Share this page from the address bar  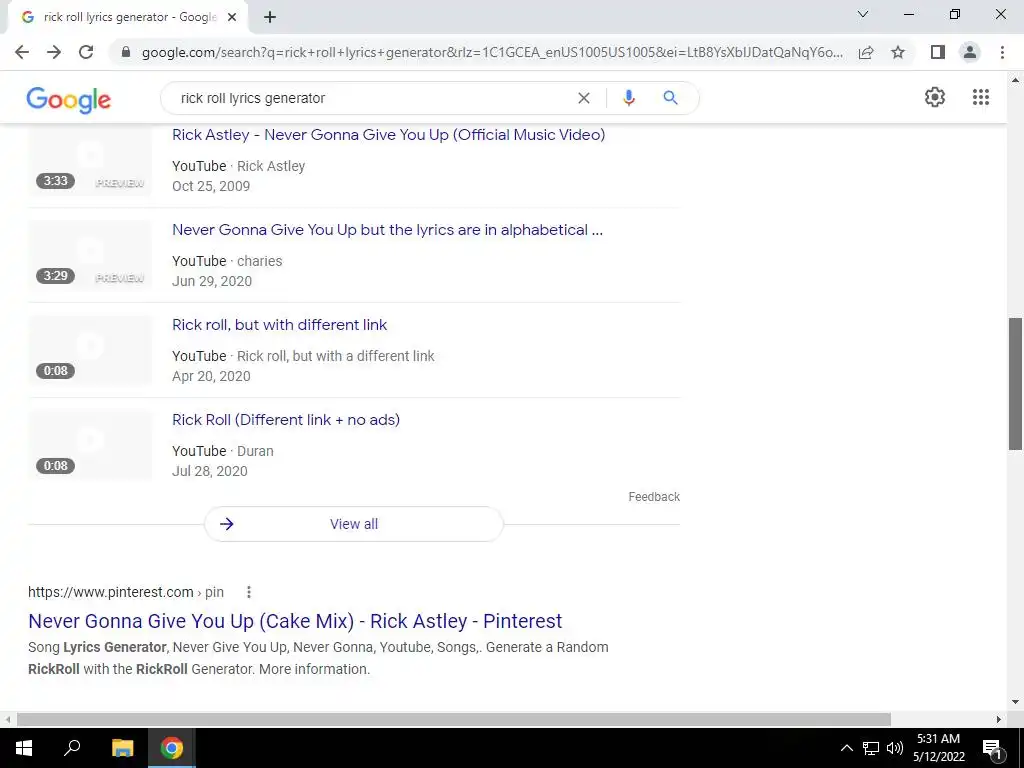pyautogui.click(x=866, y=52)
